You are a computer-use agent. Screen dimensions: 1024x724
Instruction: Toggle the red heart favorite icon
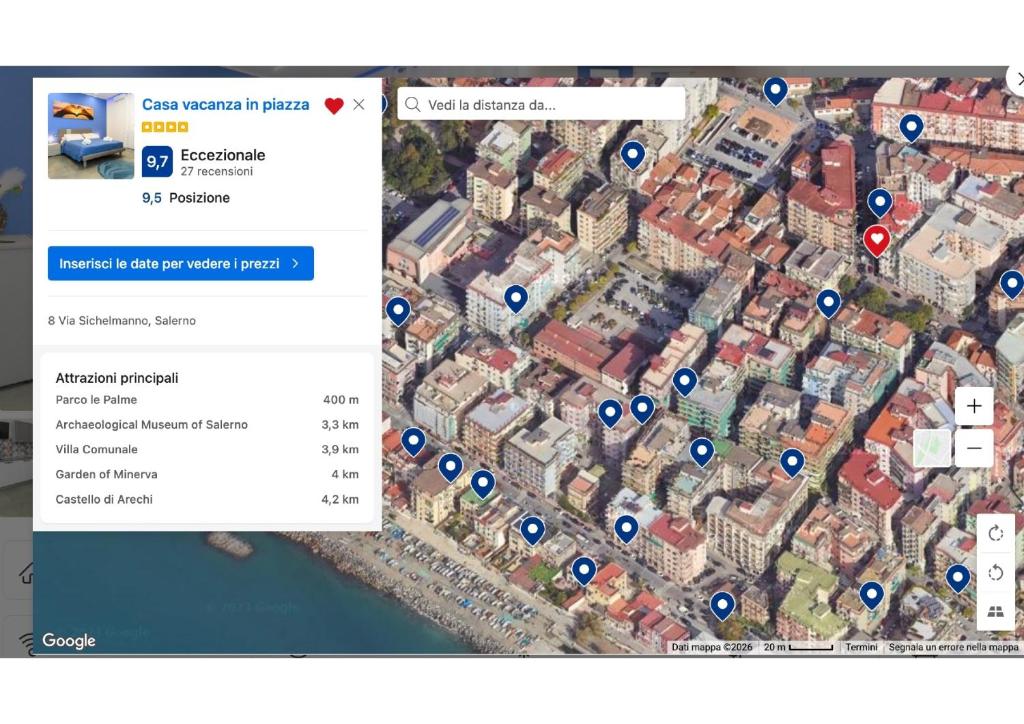point(334,105)
